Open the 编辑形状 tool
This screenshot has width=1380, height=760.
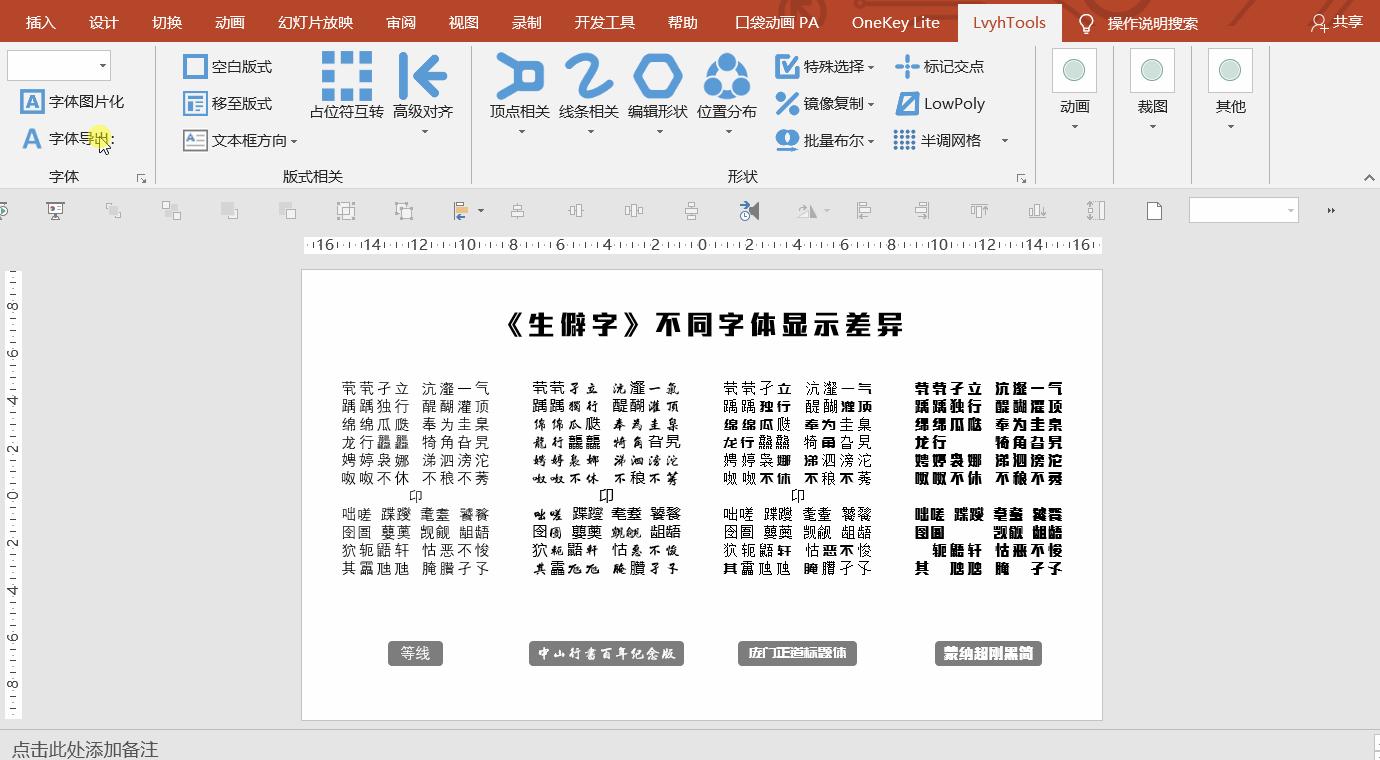point(658,85)
